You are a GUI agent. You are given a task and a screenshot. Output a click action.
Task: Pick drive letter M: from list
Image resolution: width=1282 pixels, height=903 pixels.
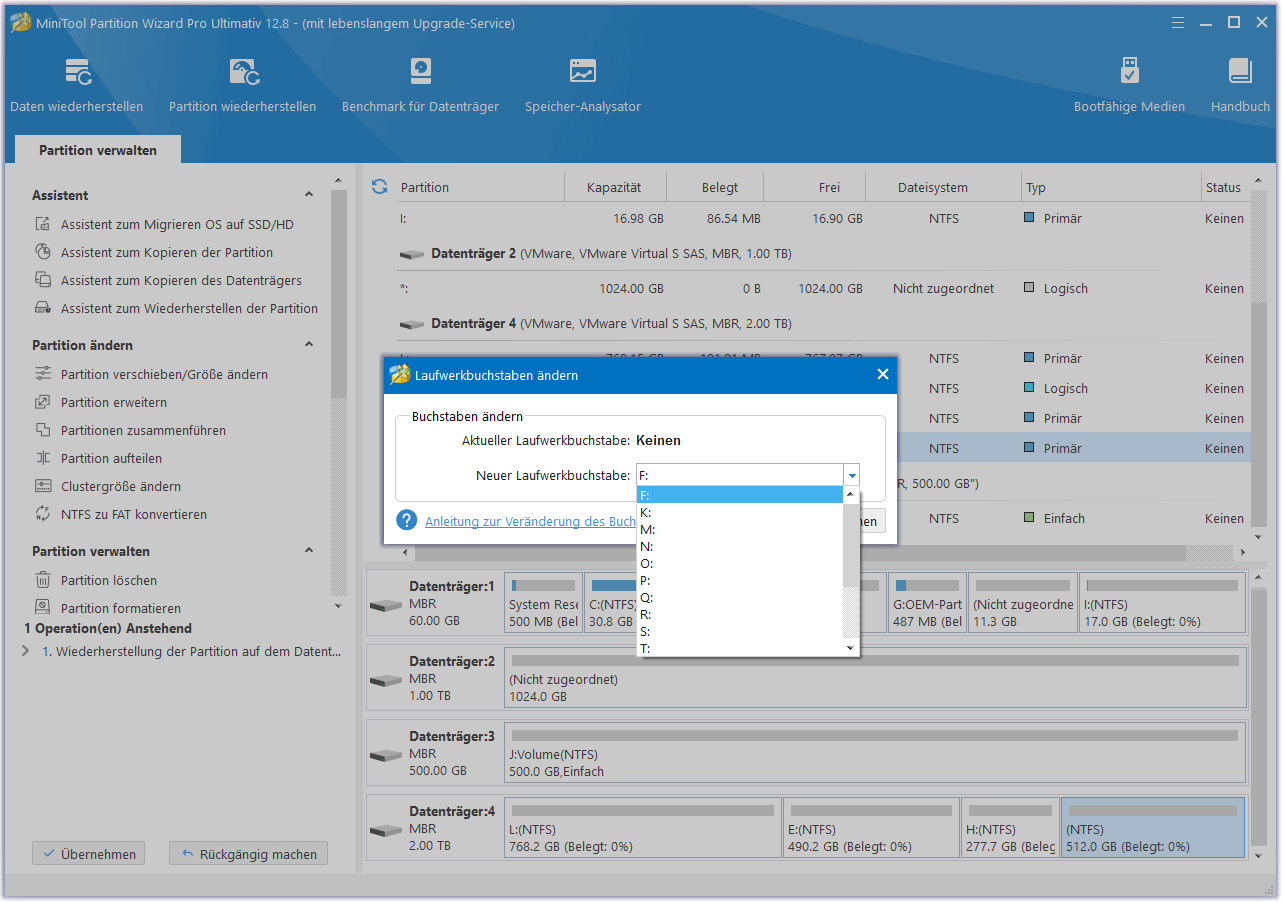pyautogui.click(x=740, y=529)
